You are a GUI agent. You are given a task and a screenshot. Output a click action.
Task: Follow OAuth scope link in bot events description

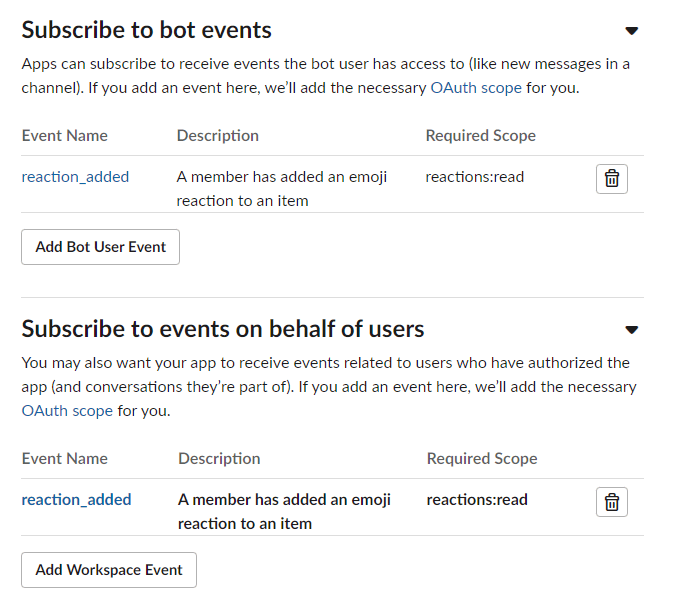click(x=476, y=88)
